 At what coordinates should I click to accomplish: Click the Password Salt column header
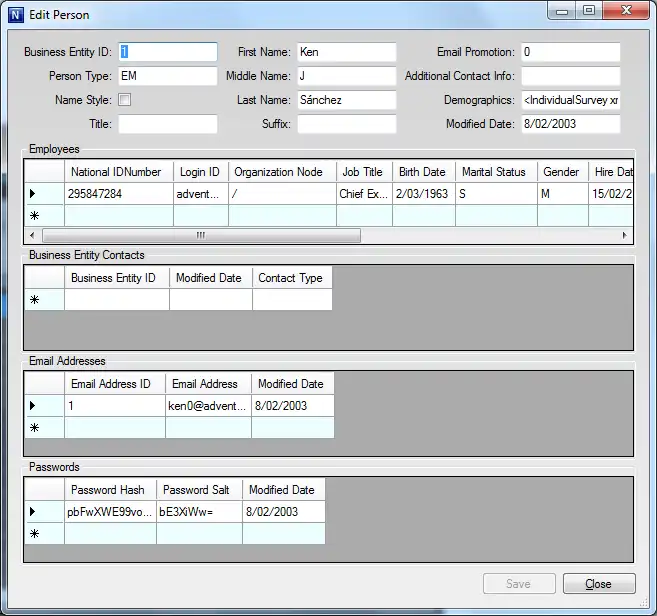click(199, 490)
